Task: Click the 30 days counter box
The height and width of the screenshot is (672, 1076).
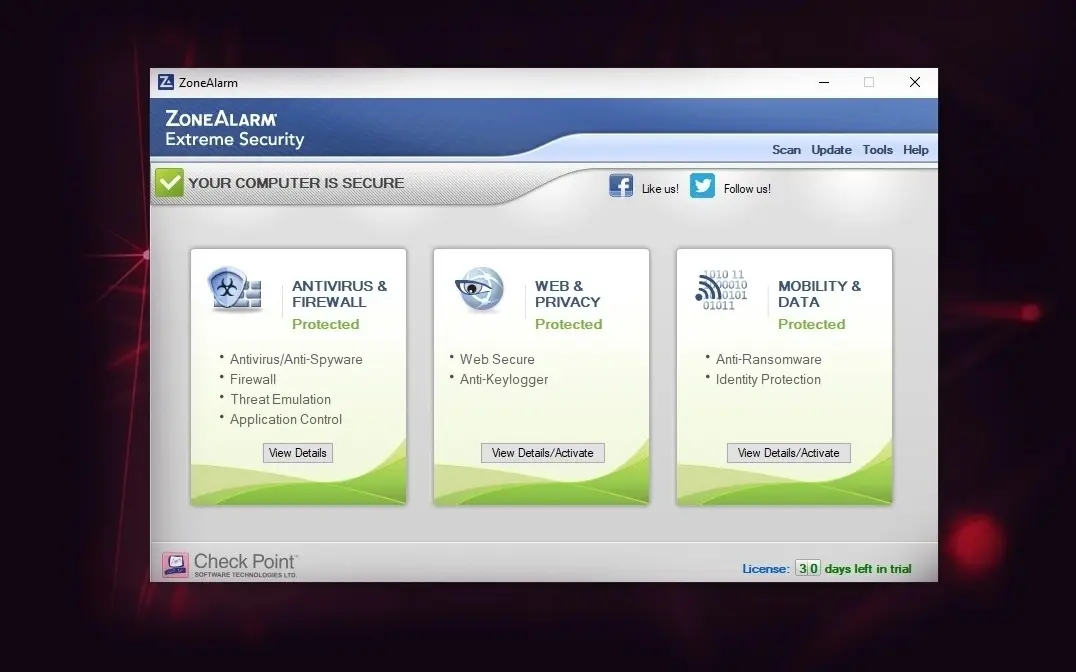Action: click(x=808, y=568)
